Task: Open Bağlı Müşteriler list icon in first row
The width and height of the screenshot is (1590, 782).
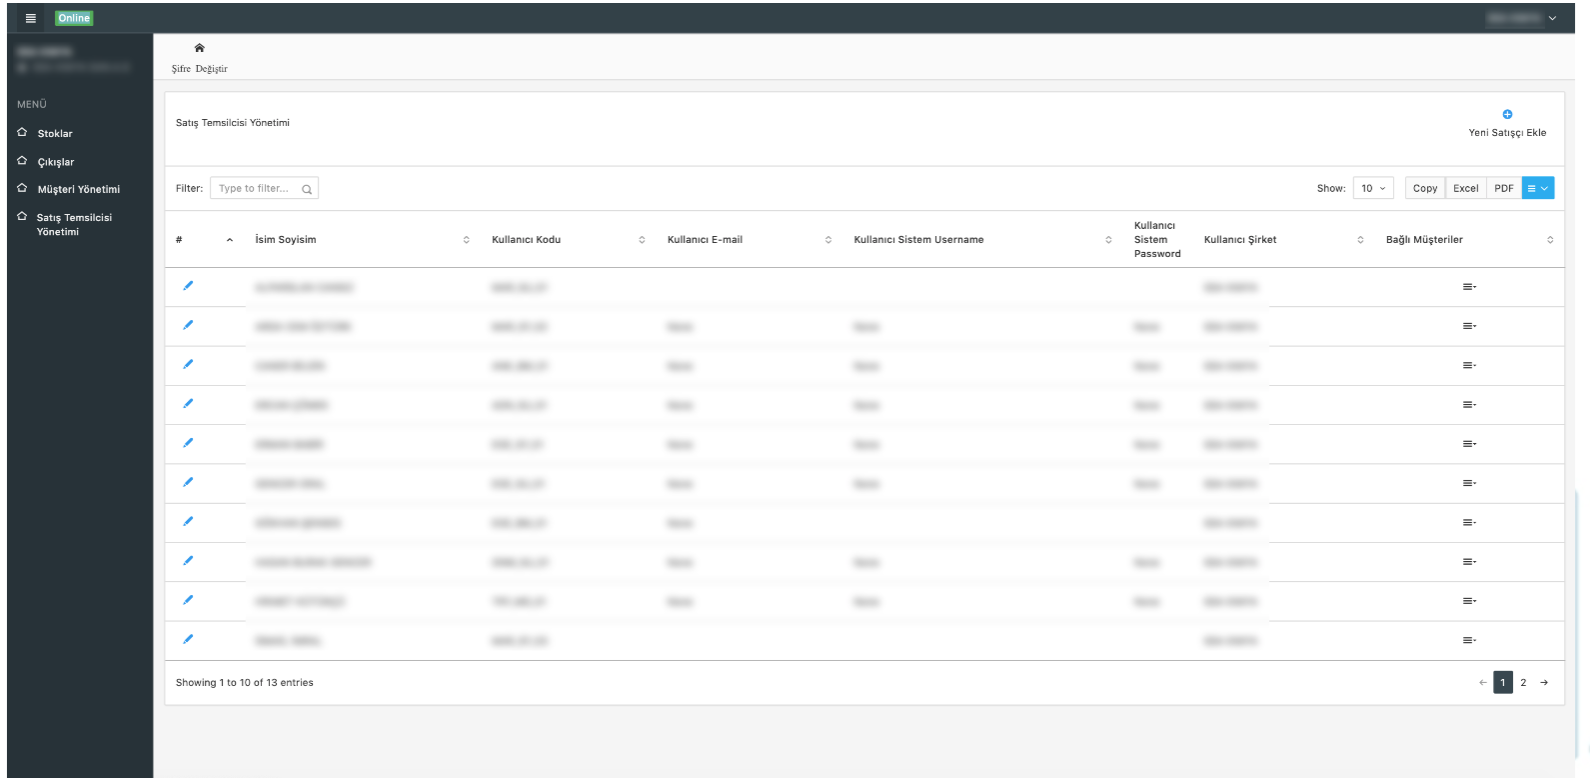Action: pos(1469,287)
